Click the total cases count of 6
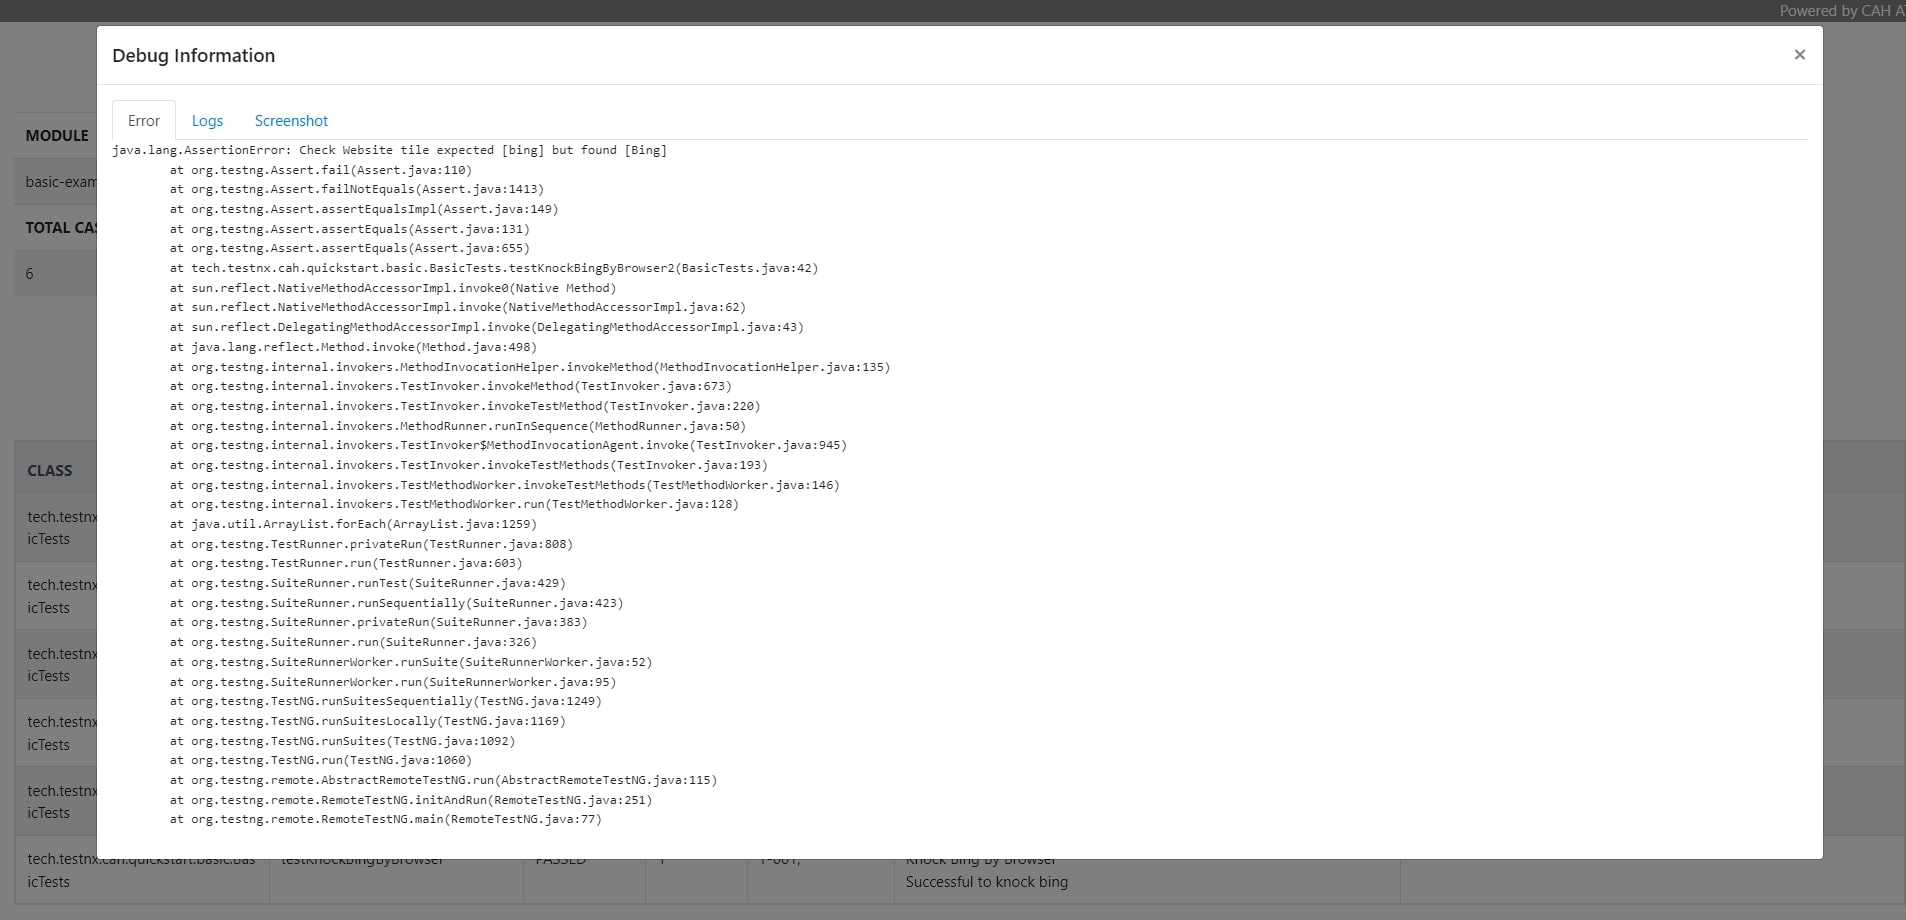 pyautogui.click(x=29, y=272)
